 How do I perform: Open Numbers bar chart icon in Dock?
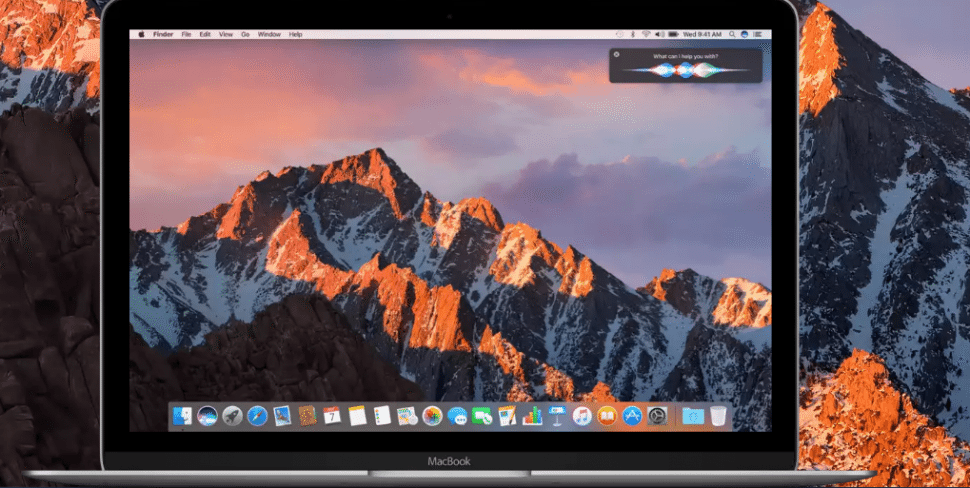[532, 416]
